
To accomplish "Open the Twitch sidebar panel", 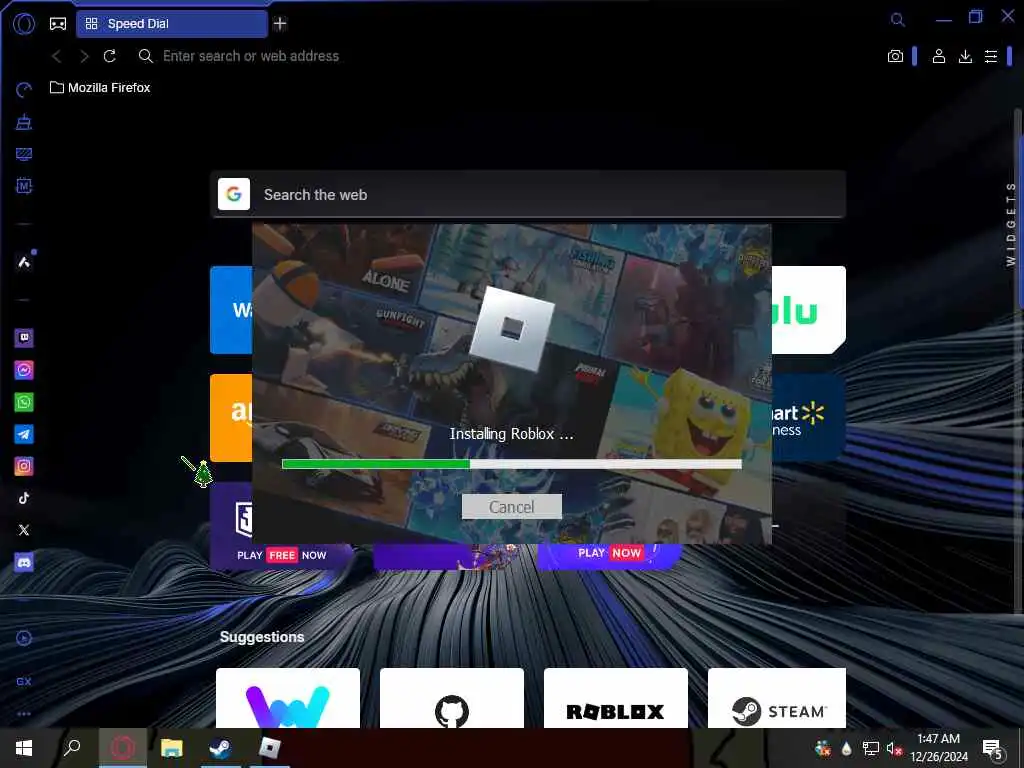I will coord(24,338).
